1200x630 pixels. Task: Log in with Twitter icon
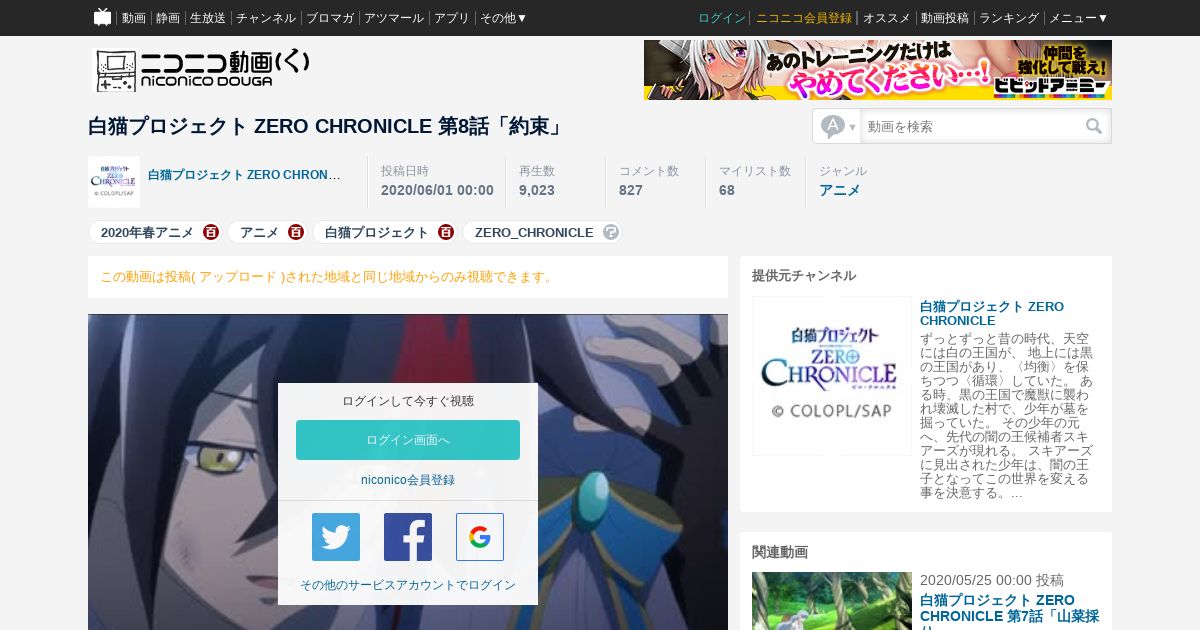pyautogui.click(x=336, y=537)
